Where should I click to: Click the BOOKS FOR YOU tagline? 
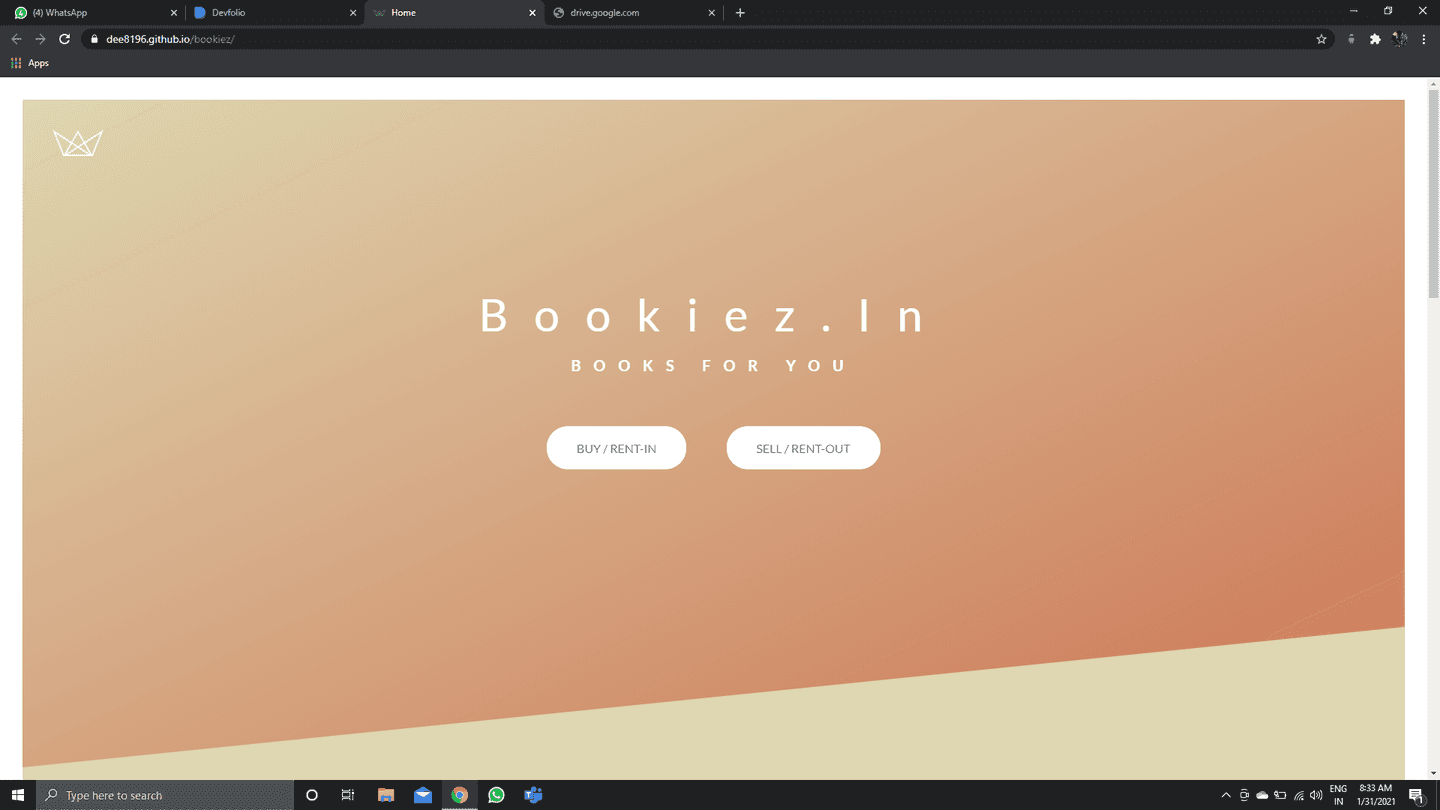click(709, 366)
